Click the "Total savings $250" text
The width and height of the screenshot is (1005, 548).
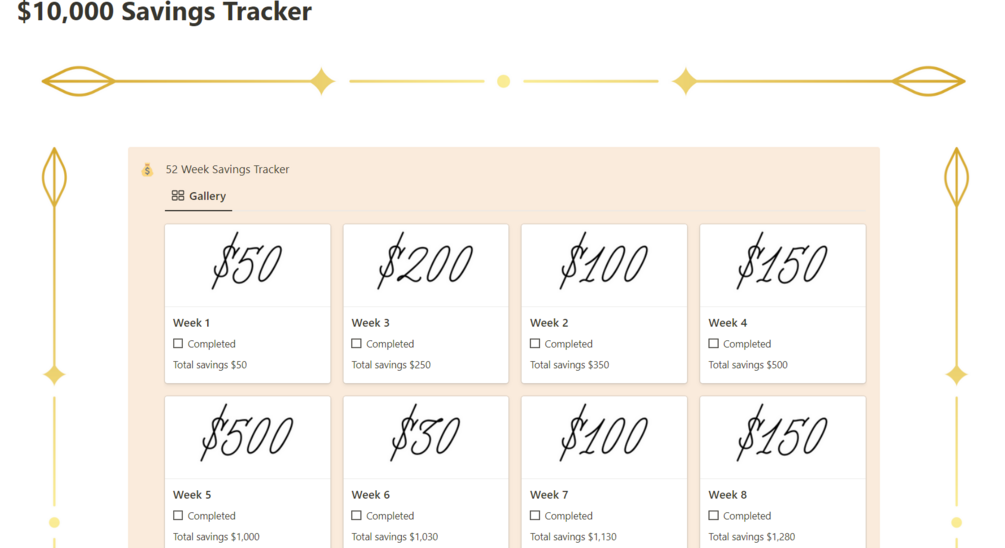pyautogui.click(x=391, y=365)
